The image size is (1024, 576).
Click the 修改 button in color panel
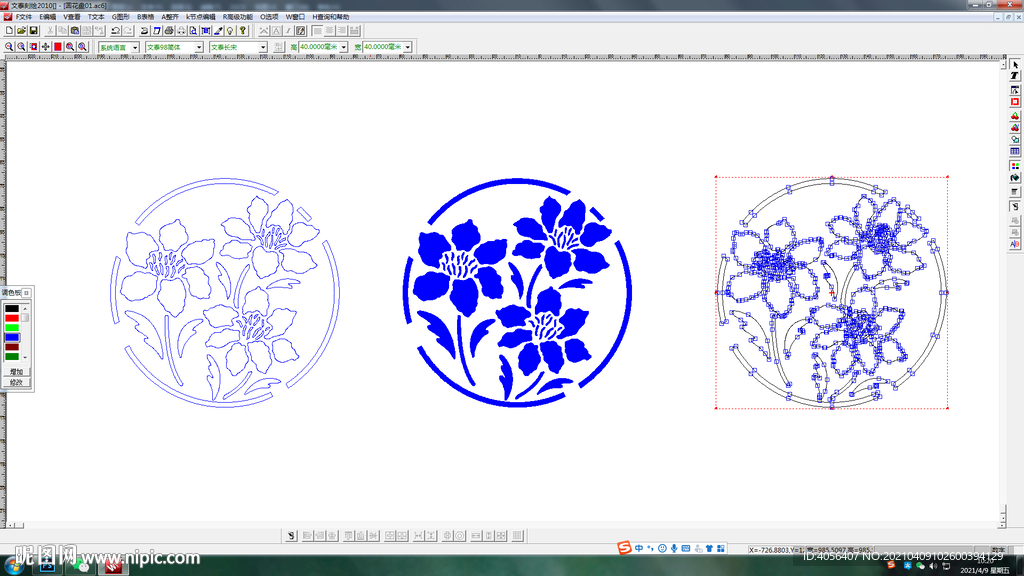click(16, 382)
